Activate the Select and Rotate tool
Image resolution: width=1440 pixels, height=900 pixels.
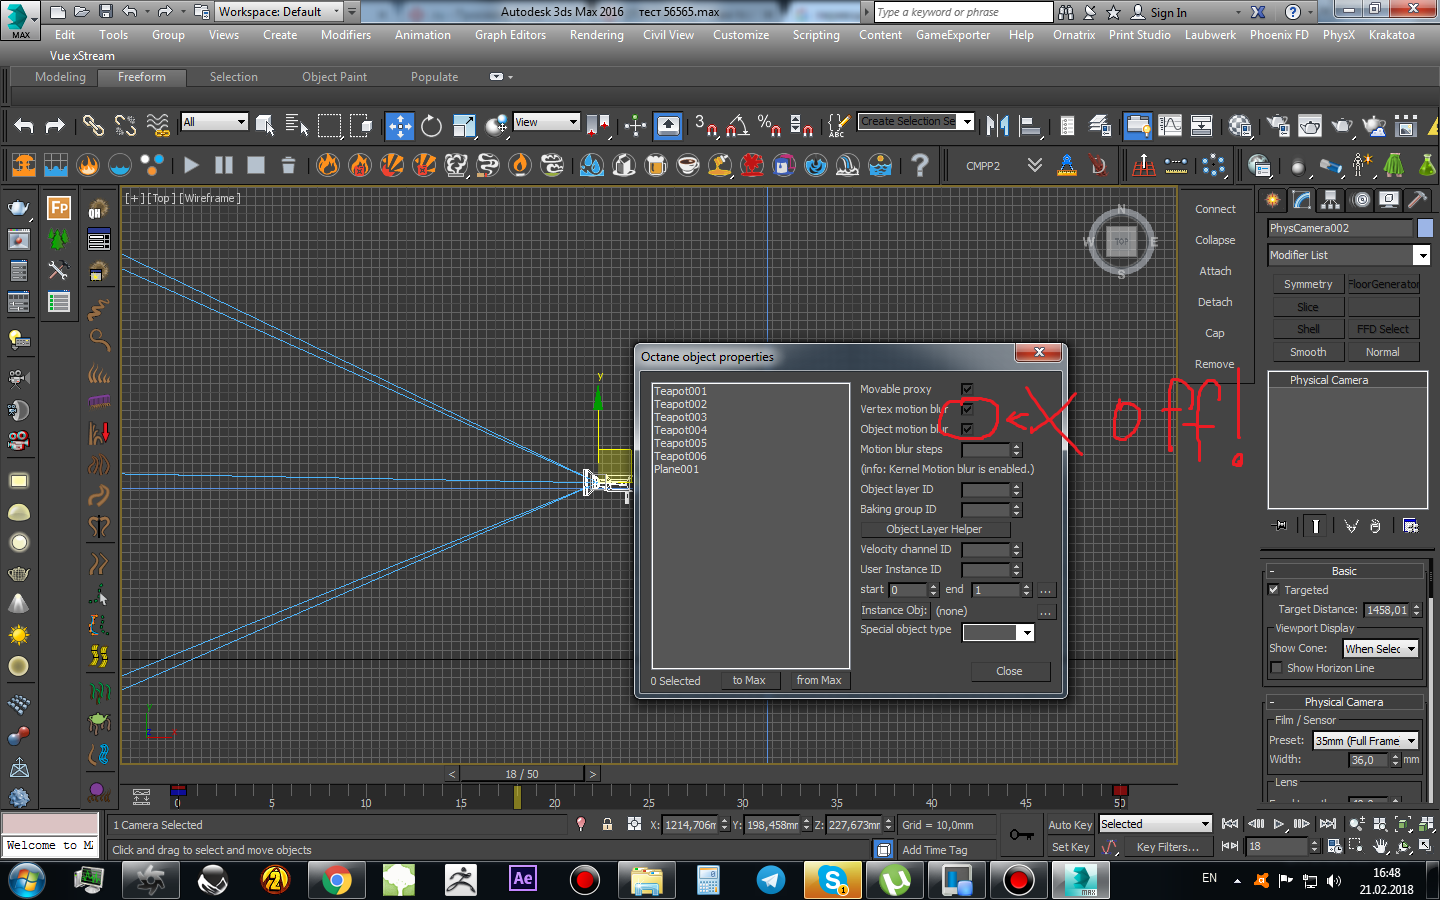click(x=431, y=125)
